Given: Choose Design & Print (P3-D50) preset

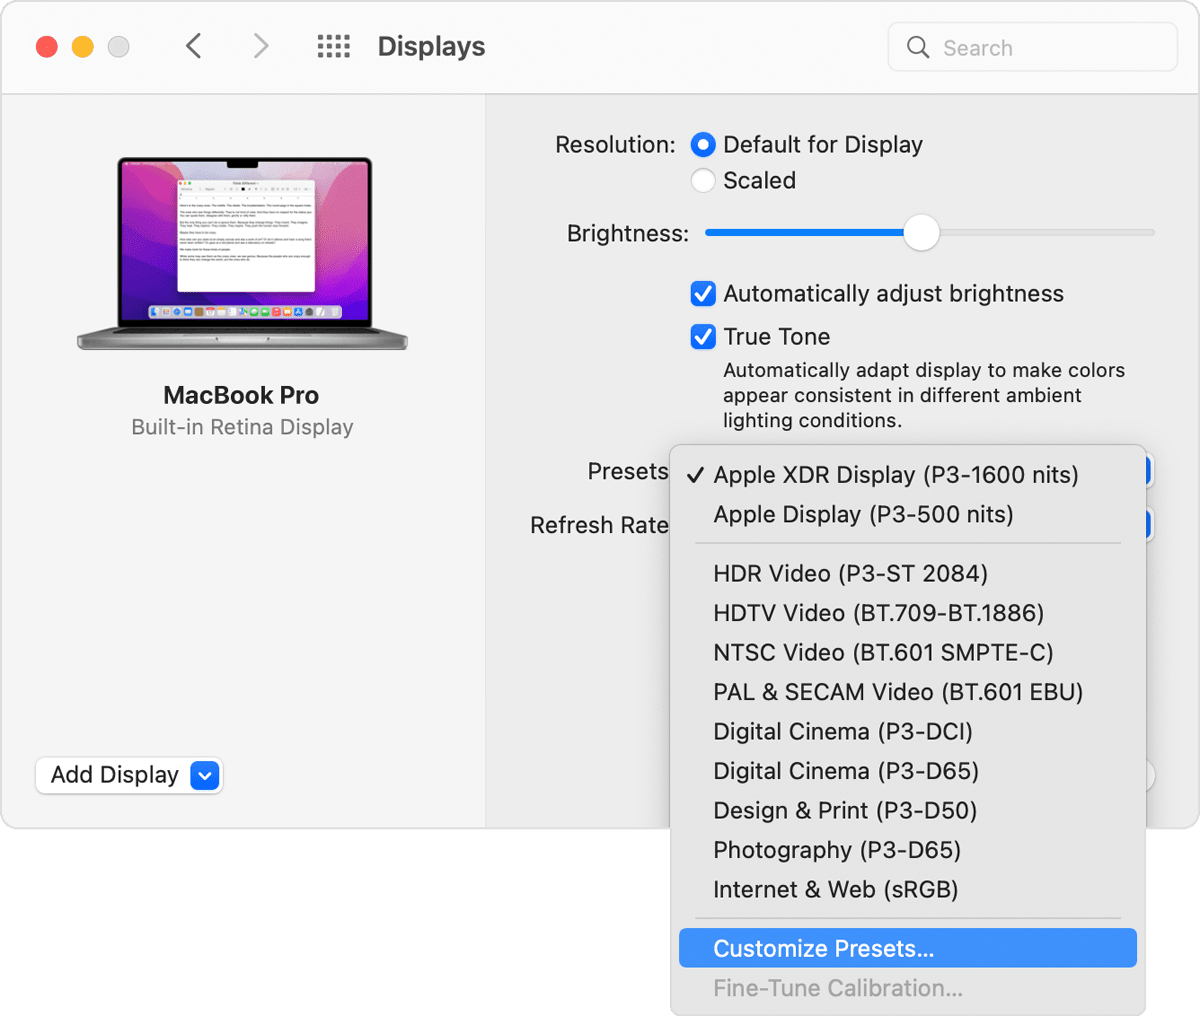Looking at the screenshot, I should point(908,811).
